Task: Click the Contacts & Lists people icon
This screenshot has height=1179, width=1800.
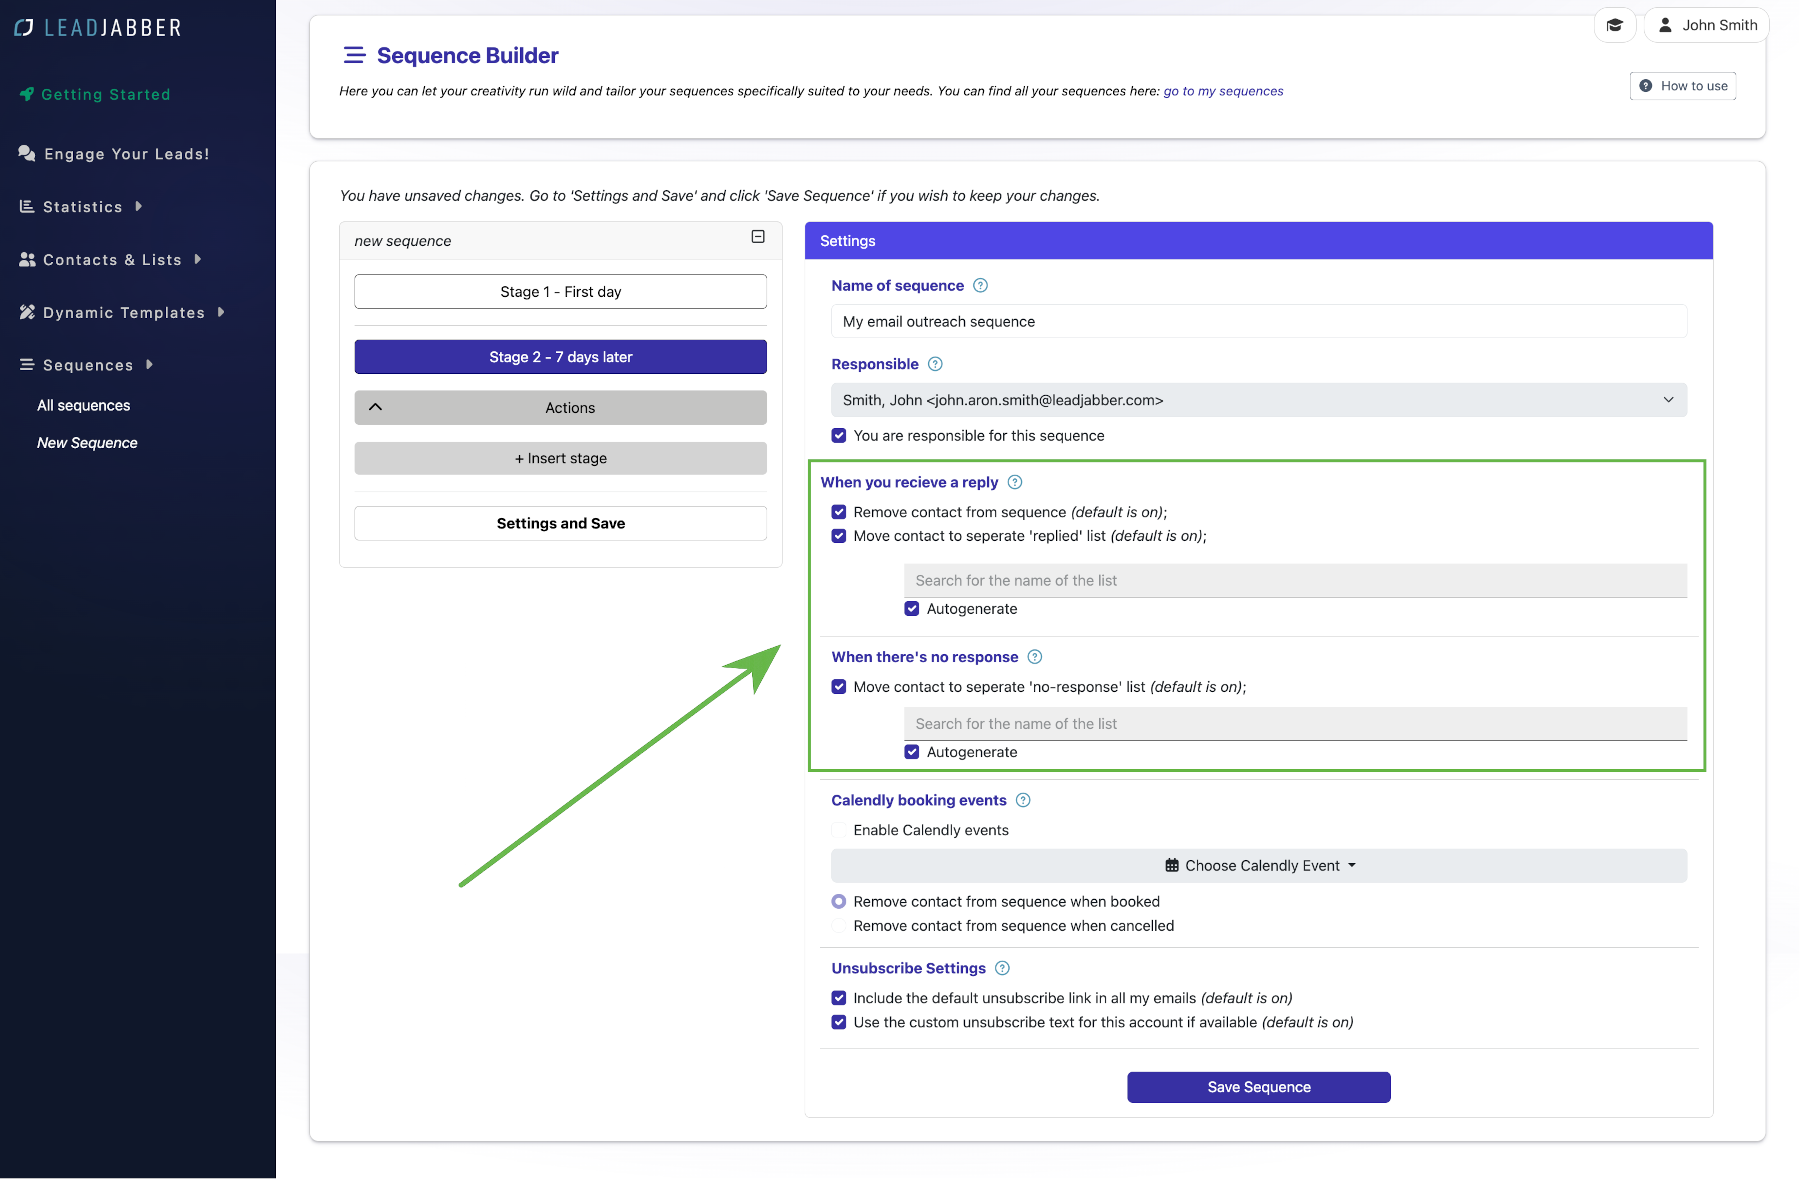Action: [x=27, y=259]
